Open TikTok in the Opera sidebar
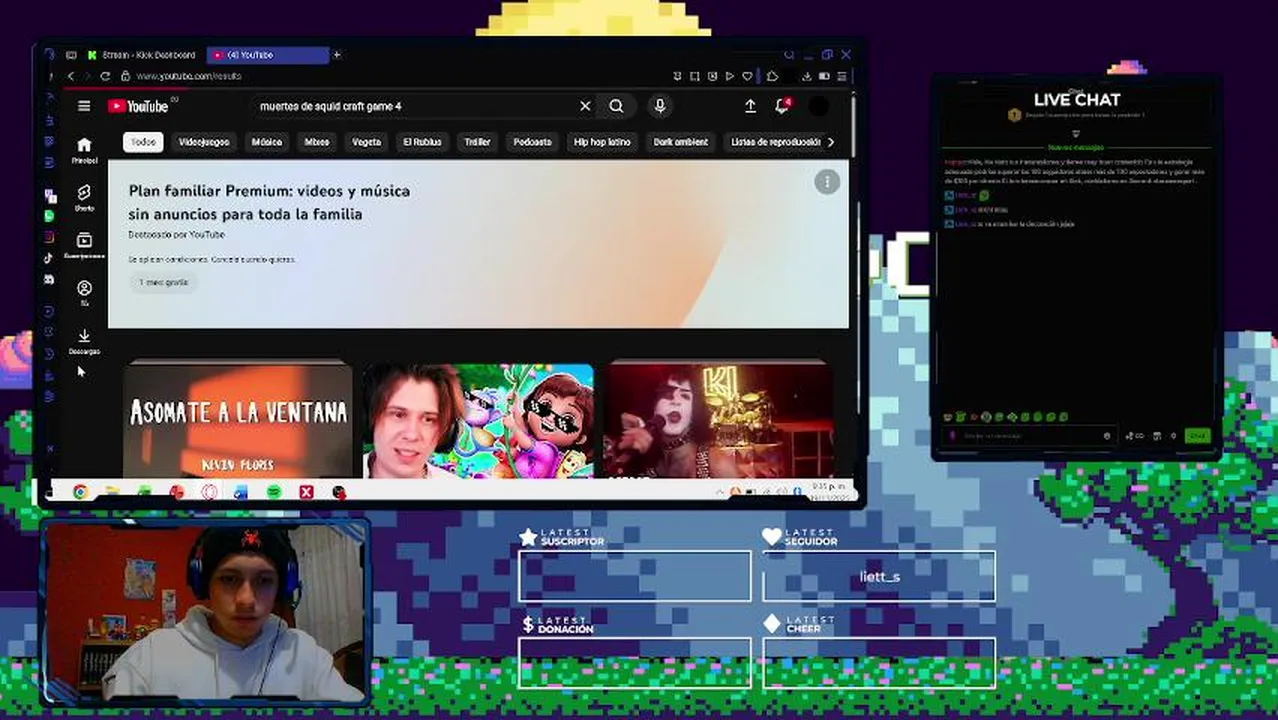Viewport: 1278px width, 720px height. [x=49, y=258]
